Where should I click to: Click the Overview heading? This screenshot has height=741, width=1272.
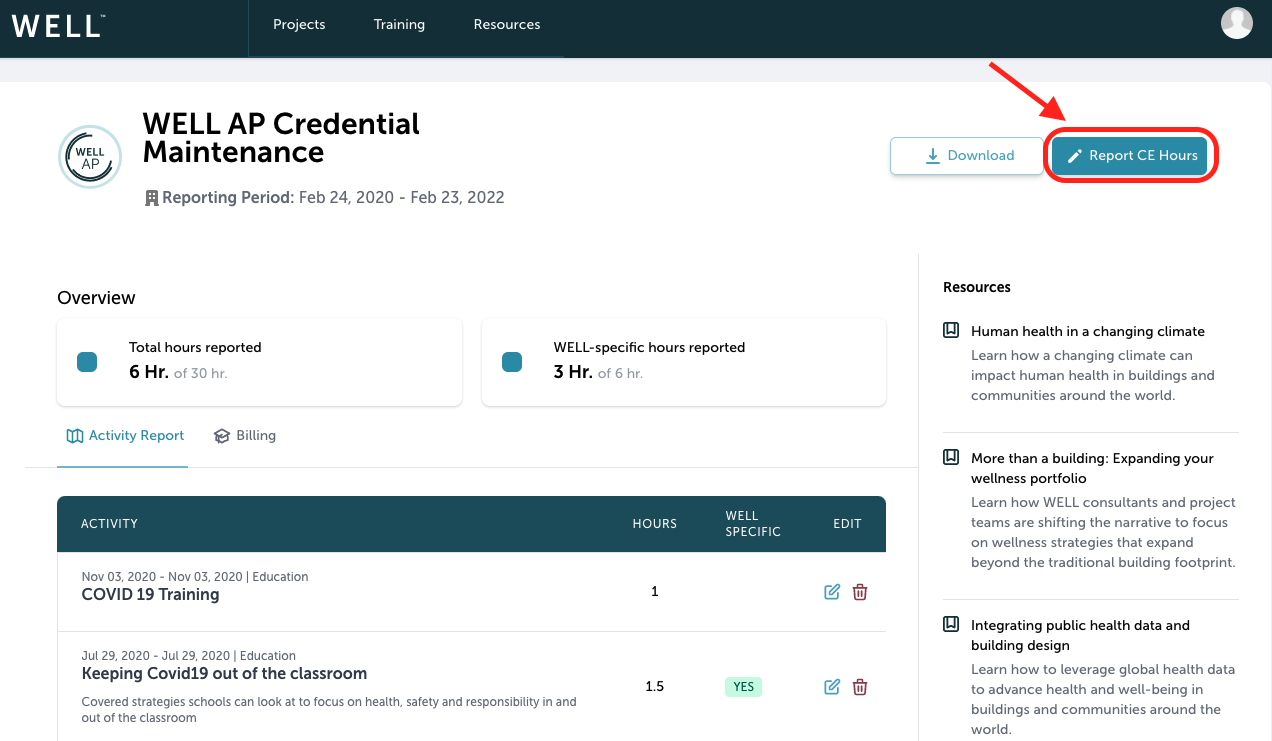coord(96,298)
